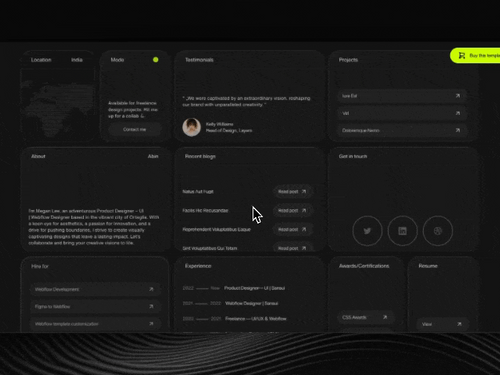The height and width of the screenshot is (375, 500).
Task: Toggle the green Mode switch dot
Action: coord(156,60)
